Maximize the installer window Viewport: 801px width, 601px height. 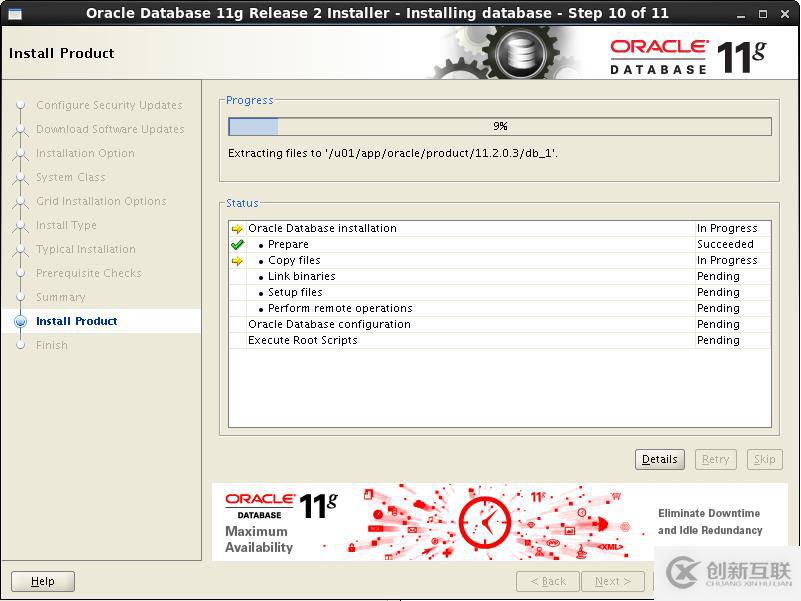(x=763, y=14)
